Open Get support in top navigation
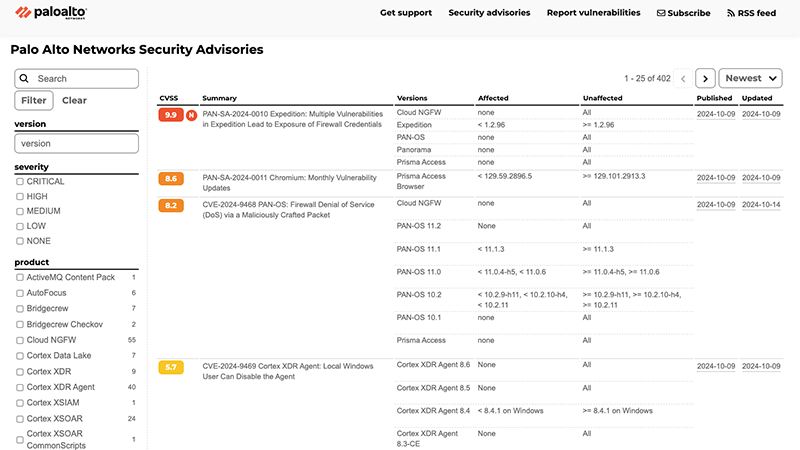 coord(406,13)
